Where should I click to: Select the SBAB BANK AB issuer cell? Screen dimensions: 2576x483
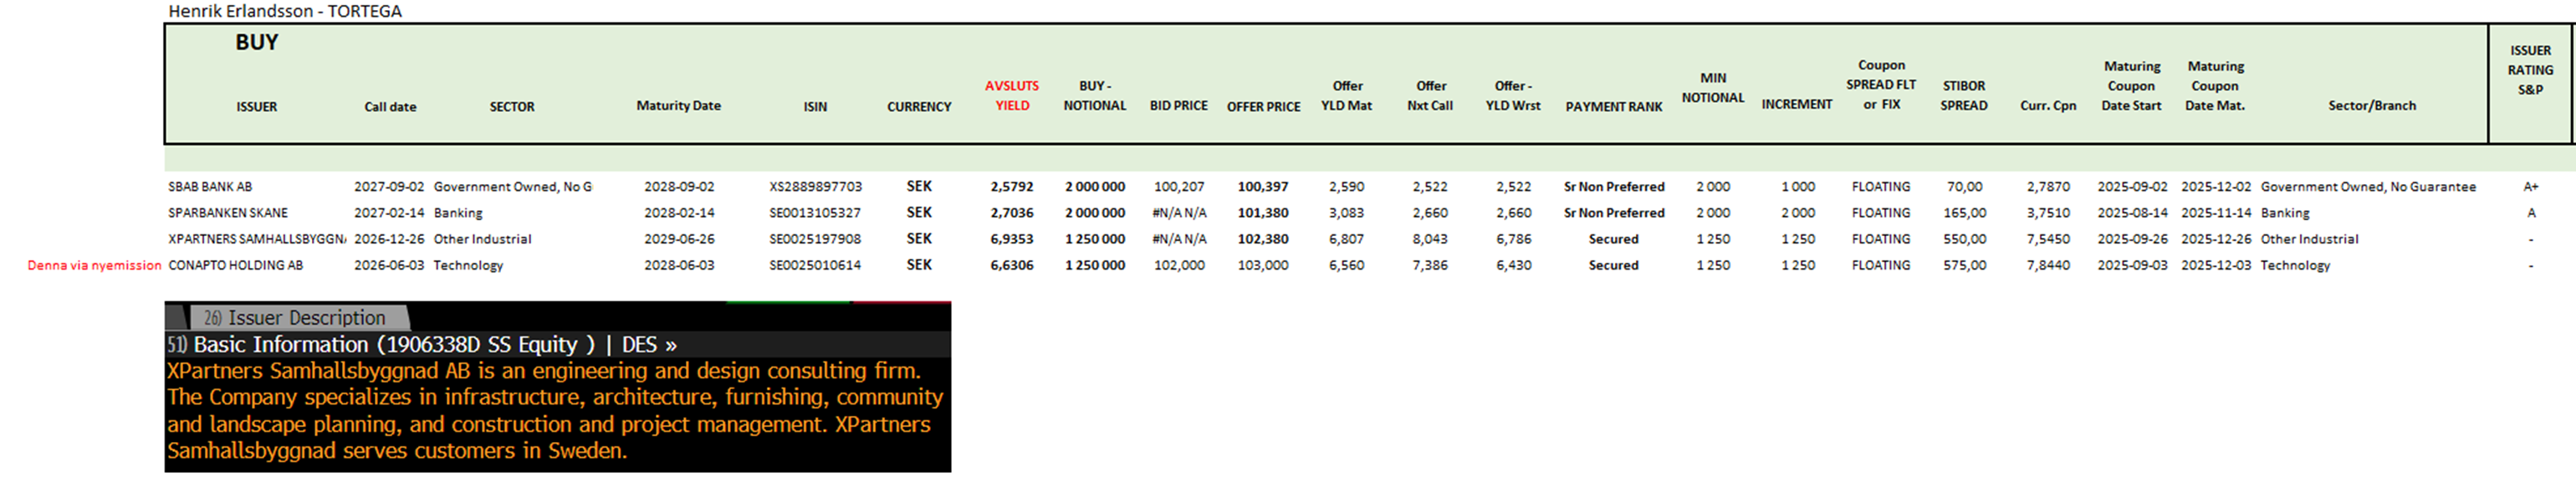click(x=210, y=187)
